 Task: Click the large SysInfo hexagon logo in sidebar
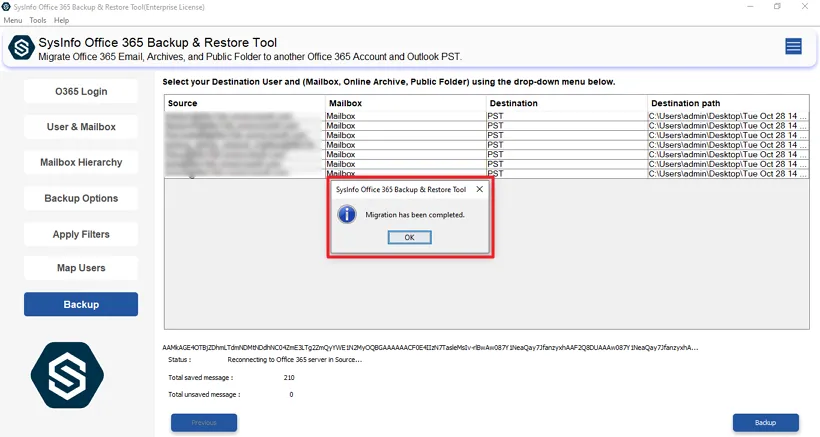pos(67,375)
